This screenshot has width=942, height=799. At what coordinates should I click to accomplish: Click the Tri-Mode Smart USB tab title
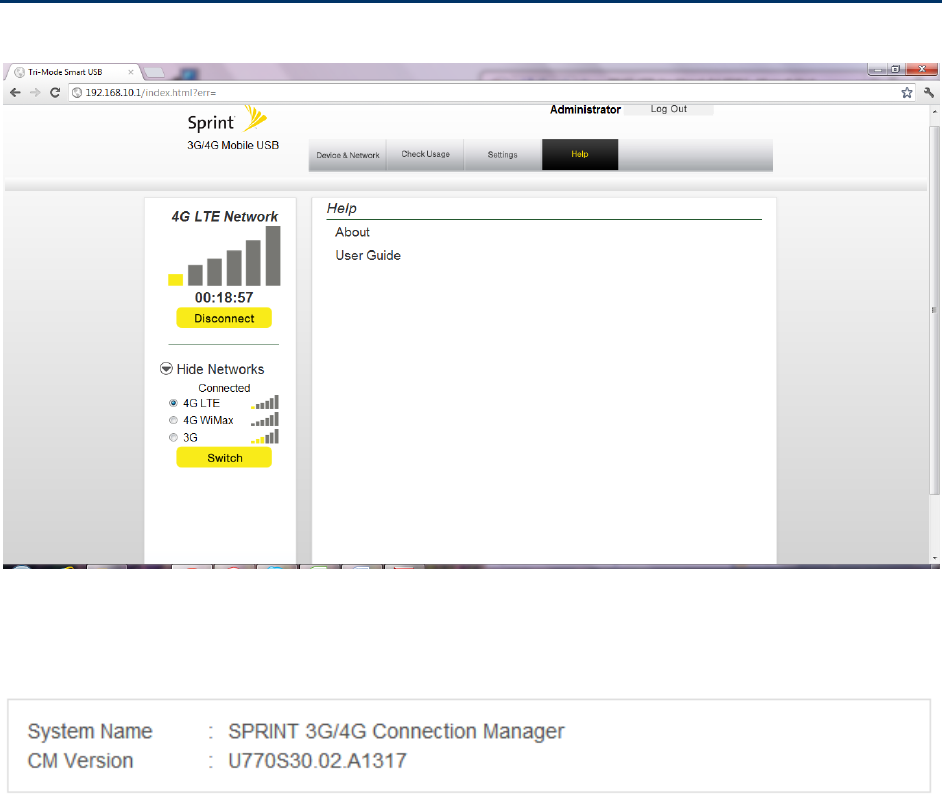65,72
